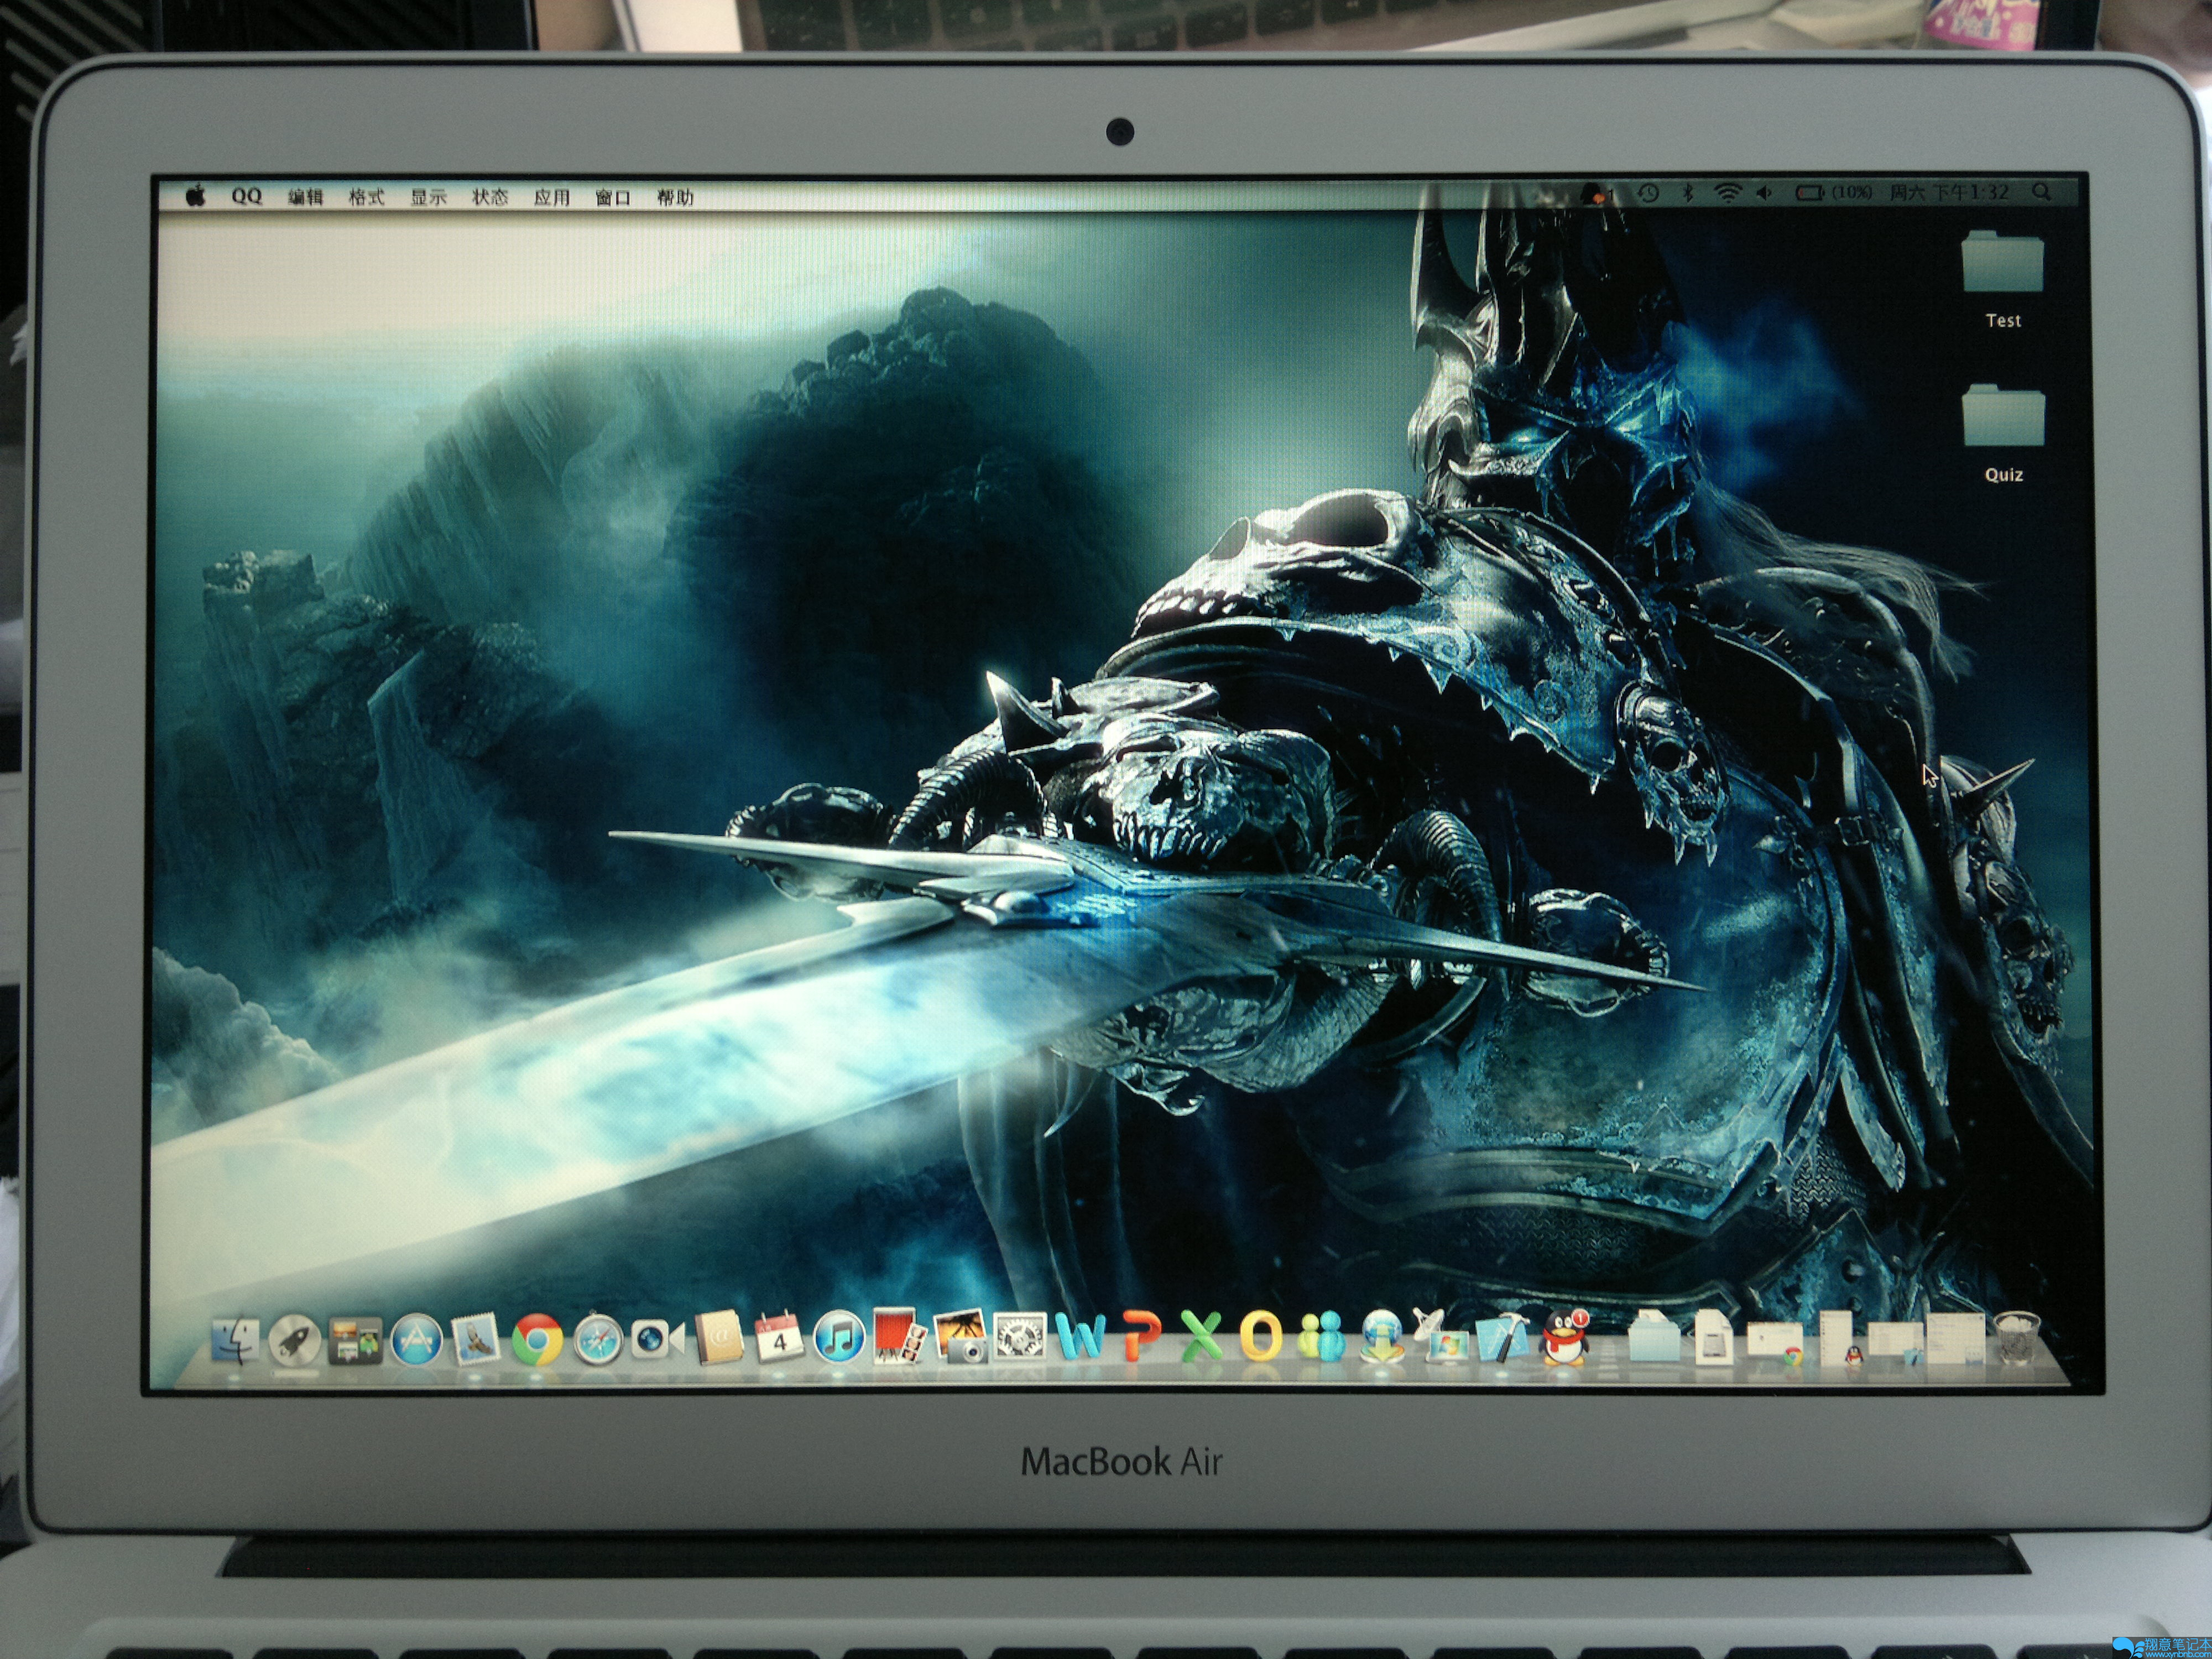Open Finder from the Dock
Image resolution: width=2212 pixels, height=1659 pixels.
coord(236,1340)
